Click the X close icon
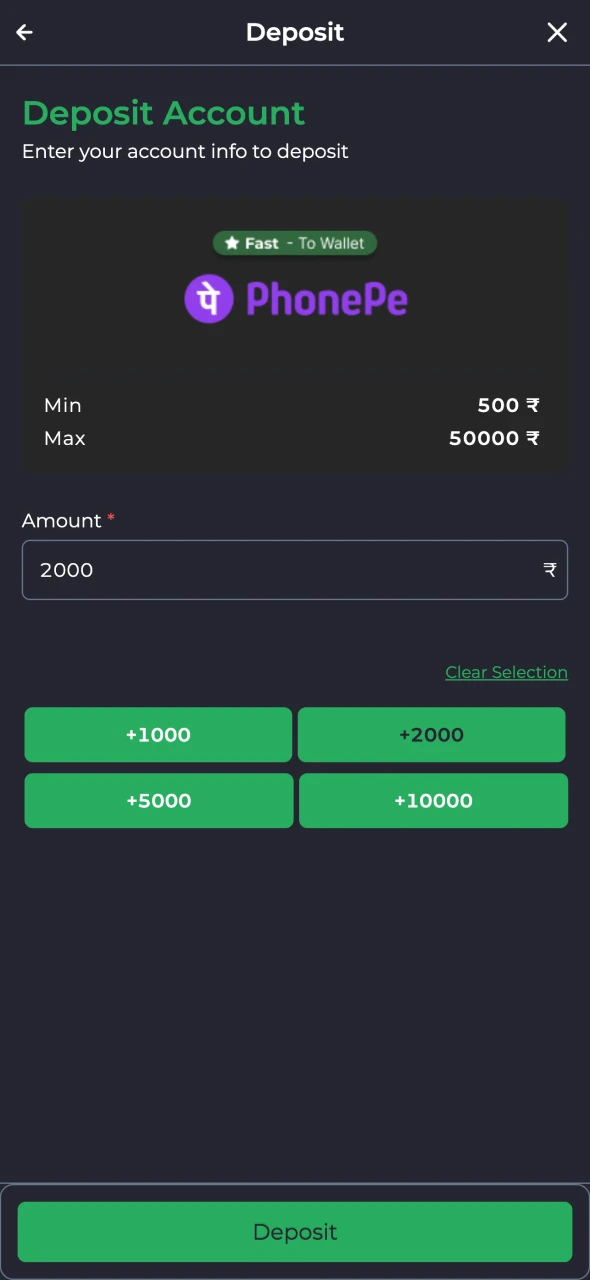The image size is (590, 1280). (557, 32)
